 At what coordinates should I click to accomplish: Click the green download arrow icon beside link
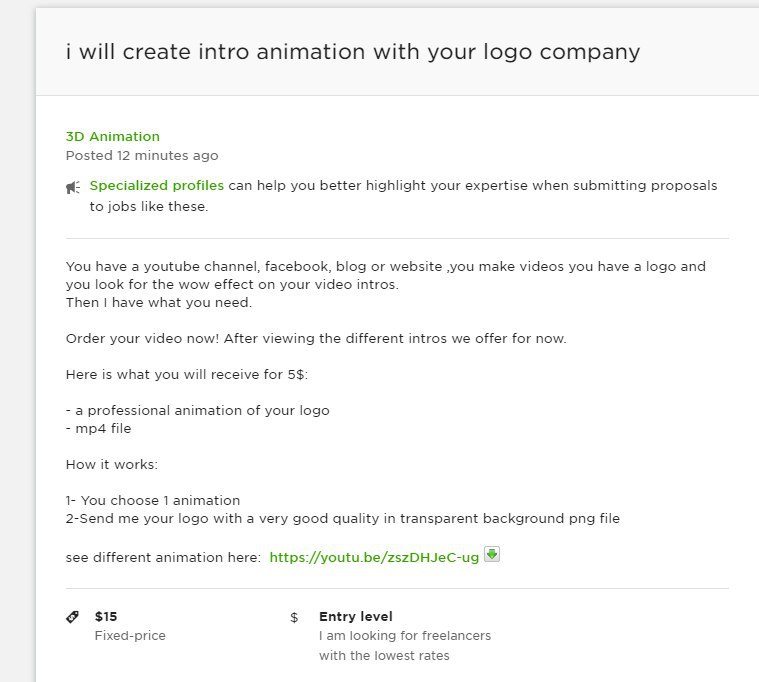(x=492, y=554)
